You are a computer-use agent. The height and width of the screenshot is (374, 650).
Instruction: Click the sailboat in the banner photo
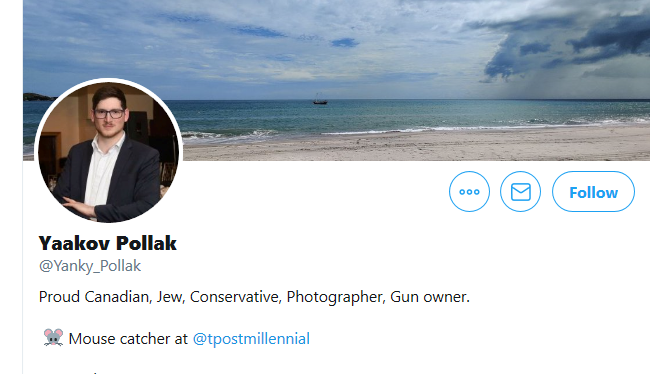pyautogui.click(x=320, y=99)
